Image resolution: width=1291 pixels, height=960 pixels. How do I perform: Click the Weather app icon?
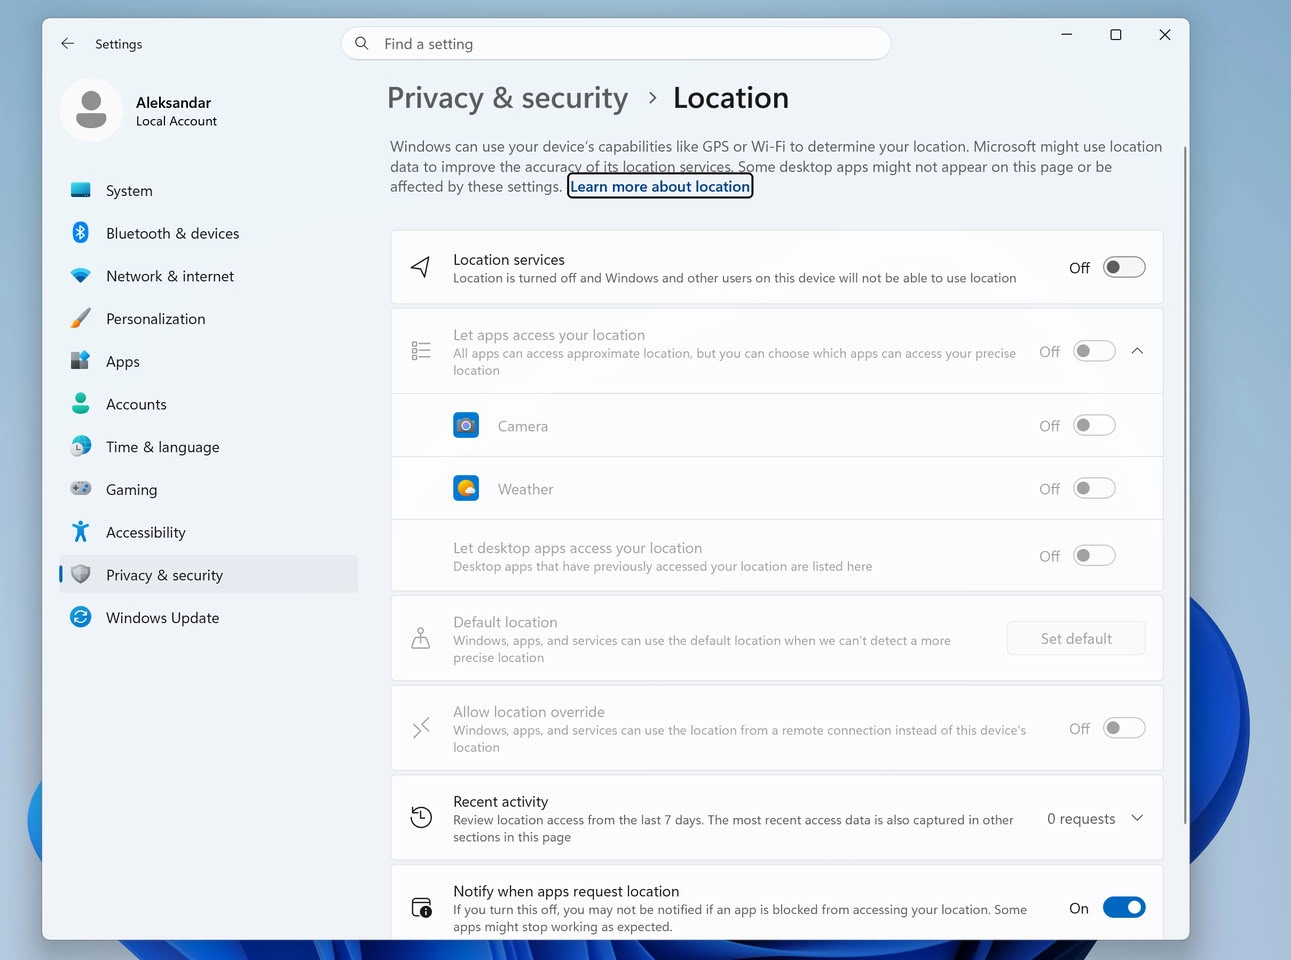tap(466, 488)
